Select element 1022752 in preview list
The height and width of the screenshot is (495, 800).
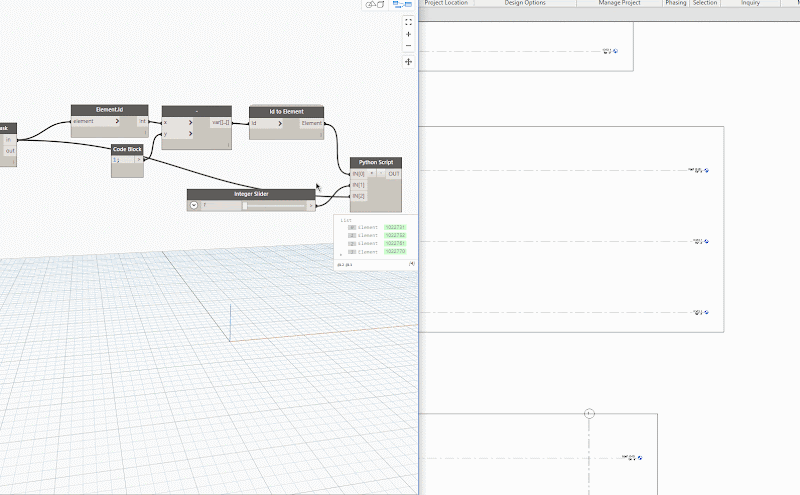(x=394, y=236)
